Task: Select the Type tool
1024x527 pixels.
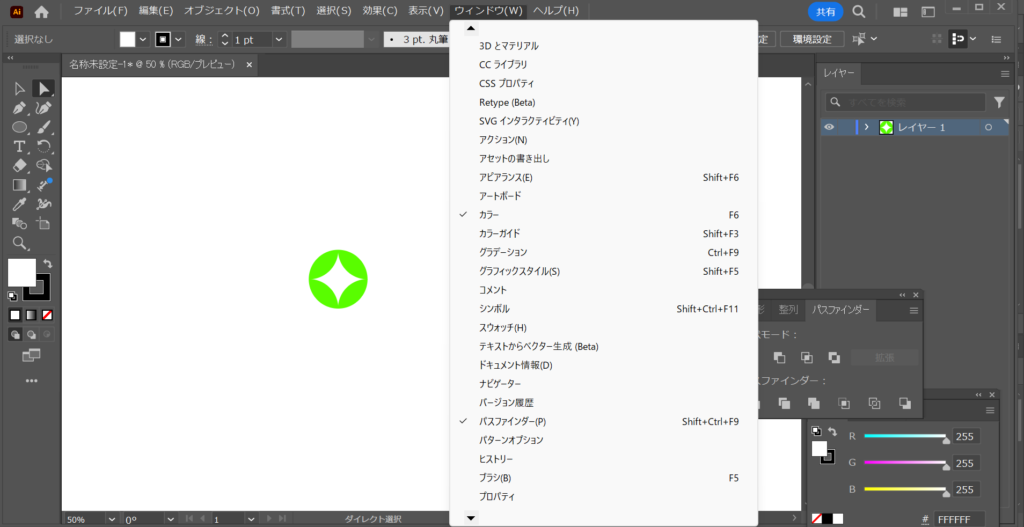Action: pyautogui.click(x=20, y=146)
